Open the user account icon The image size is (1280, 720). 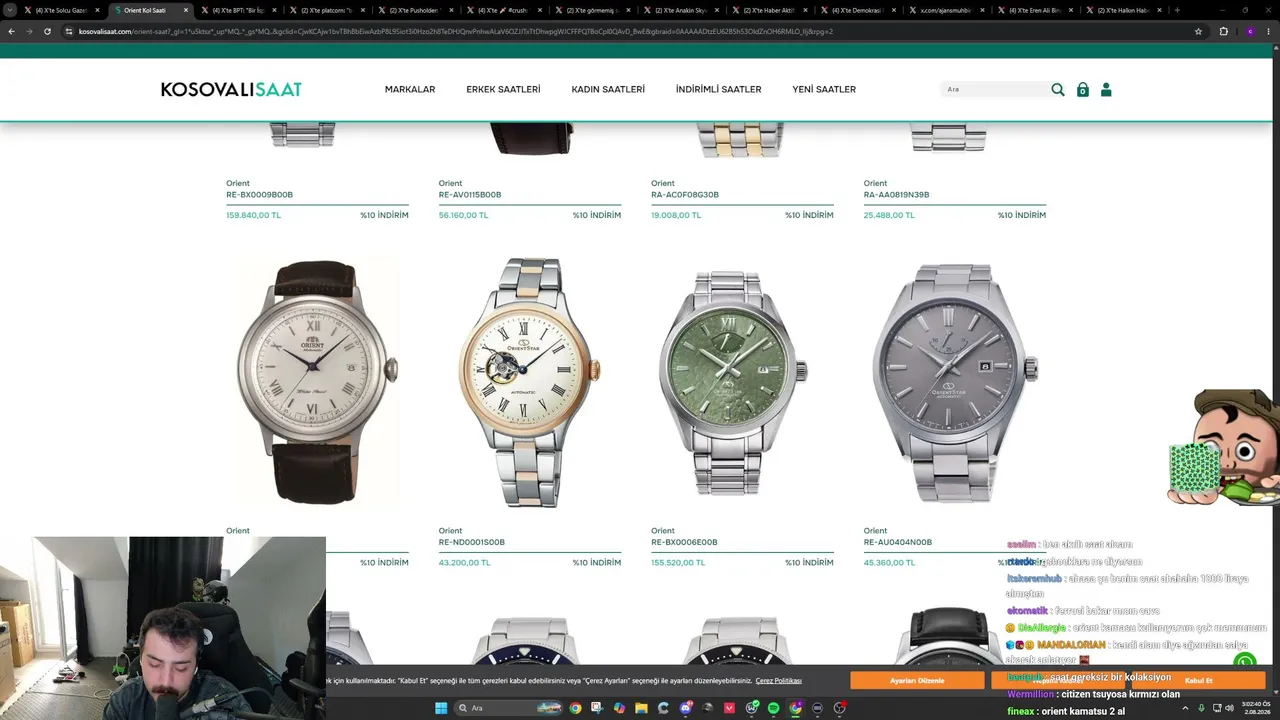1106,90
